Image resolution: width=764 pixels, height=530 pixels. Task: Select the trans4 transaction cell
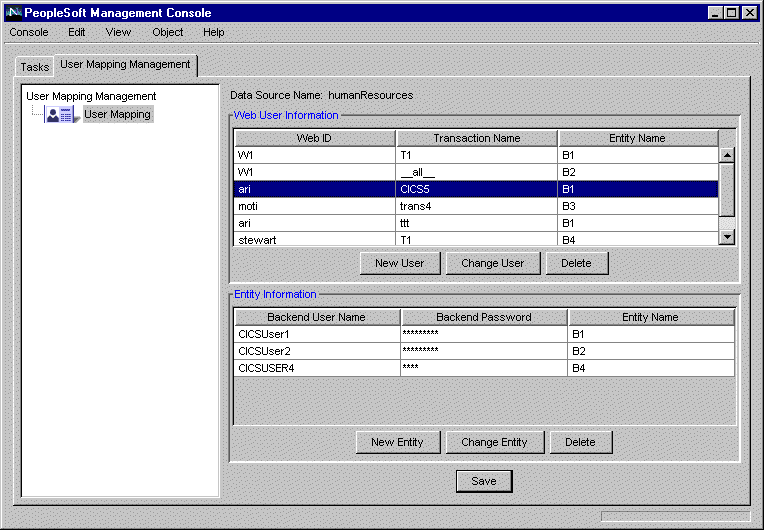pos(477,206)
